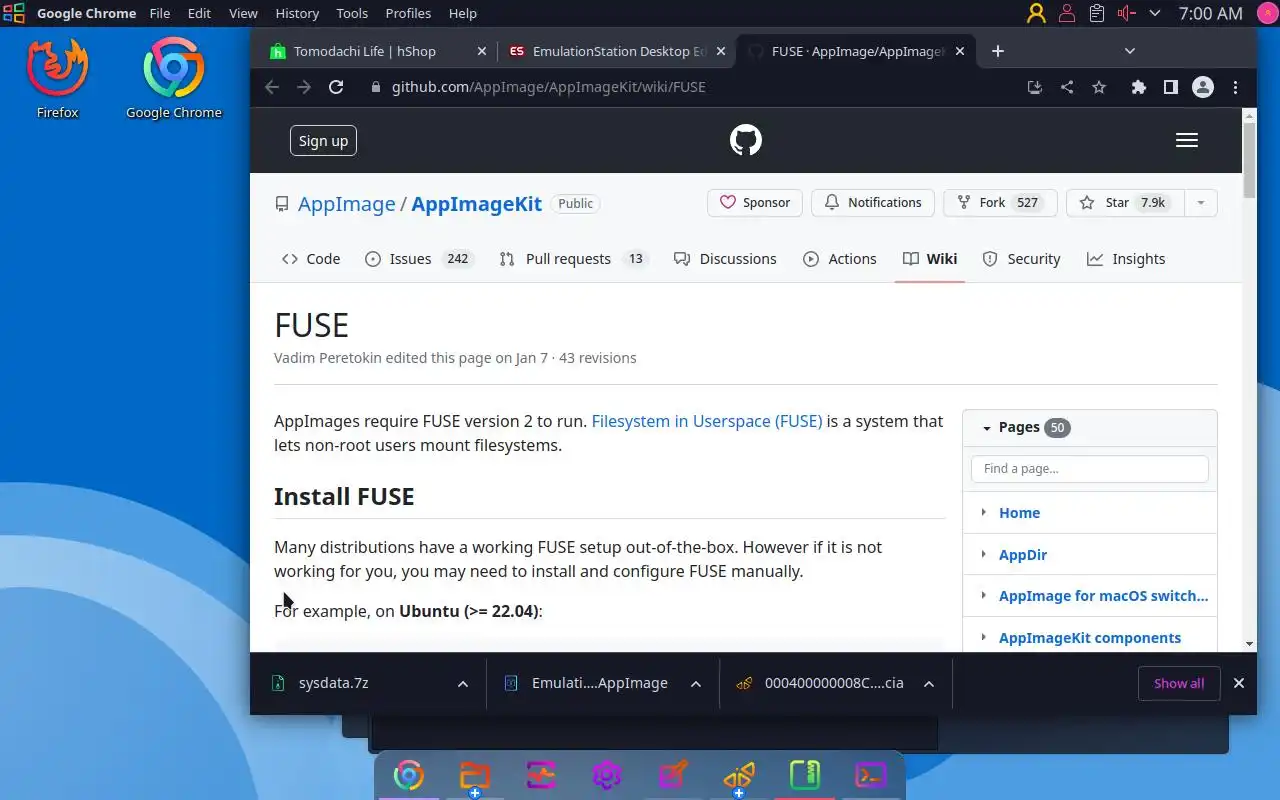Click the Sponsor button

point(756,202)
